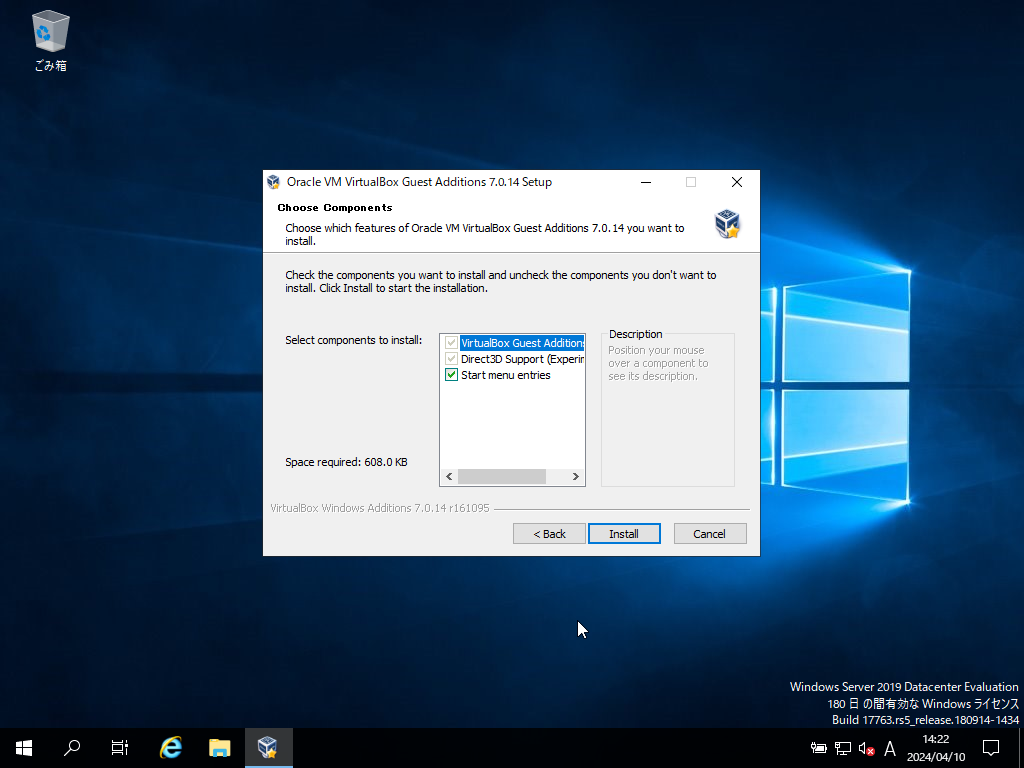
Task: Open taskbar search magnifier
Action: tap(72, 748)
